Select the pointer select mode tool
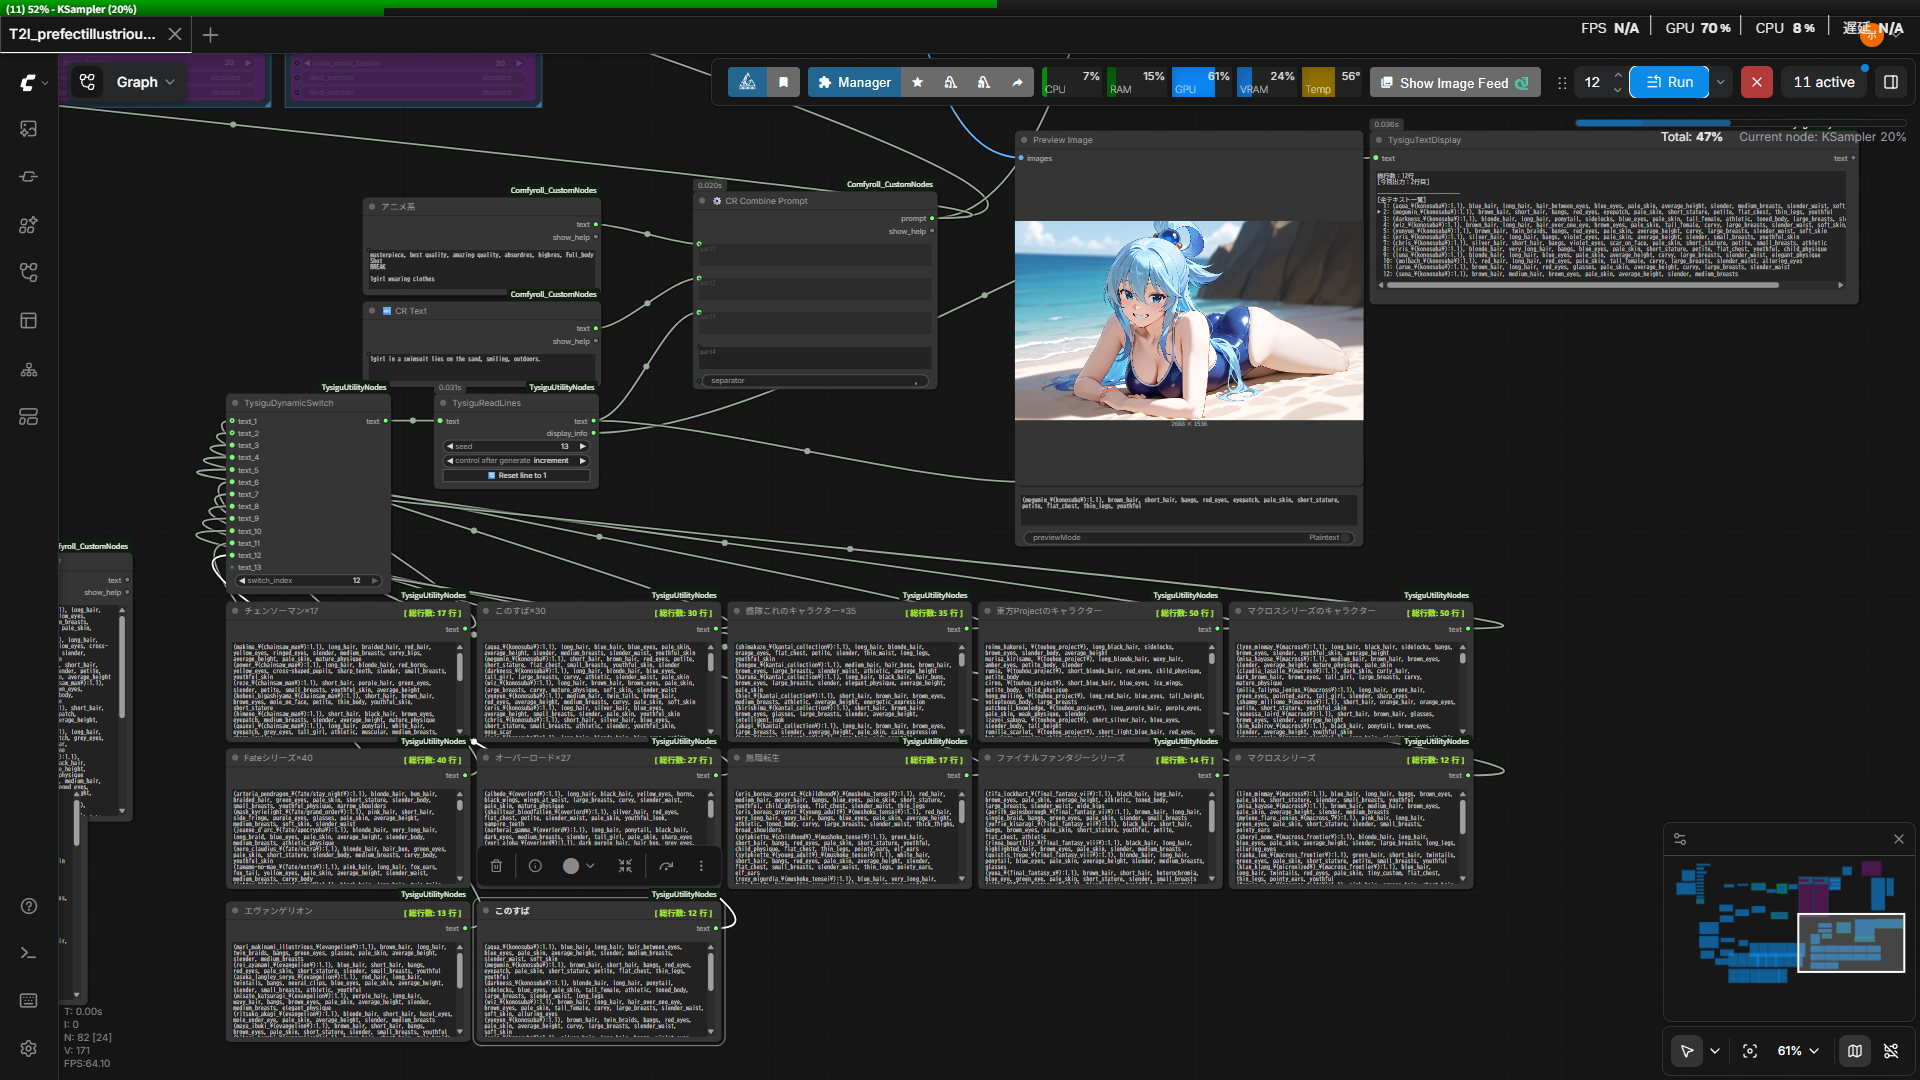The width and height of the screenshot is (1920, 1080). [1687, 1051]
